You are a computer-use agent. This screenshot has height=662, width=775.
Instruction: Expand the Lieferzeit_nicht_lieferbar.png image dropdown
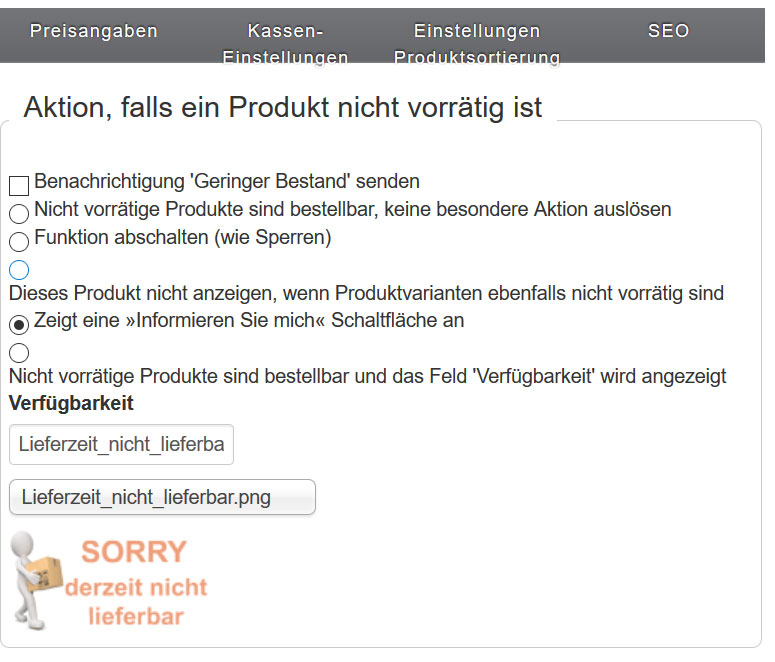click(162, 497)
